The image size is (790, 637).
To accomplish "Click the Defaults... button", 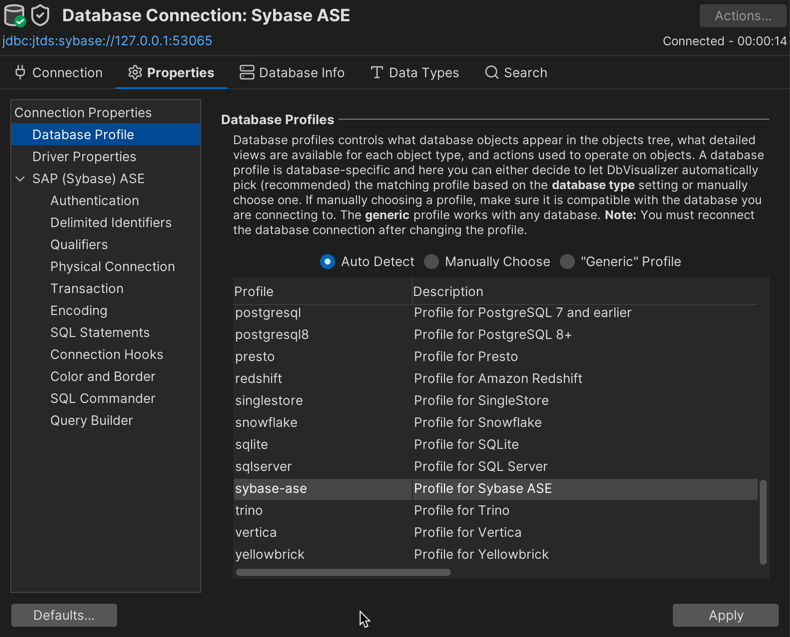I will pyautogui.click(x=64, y=615).
